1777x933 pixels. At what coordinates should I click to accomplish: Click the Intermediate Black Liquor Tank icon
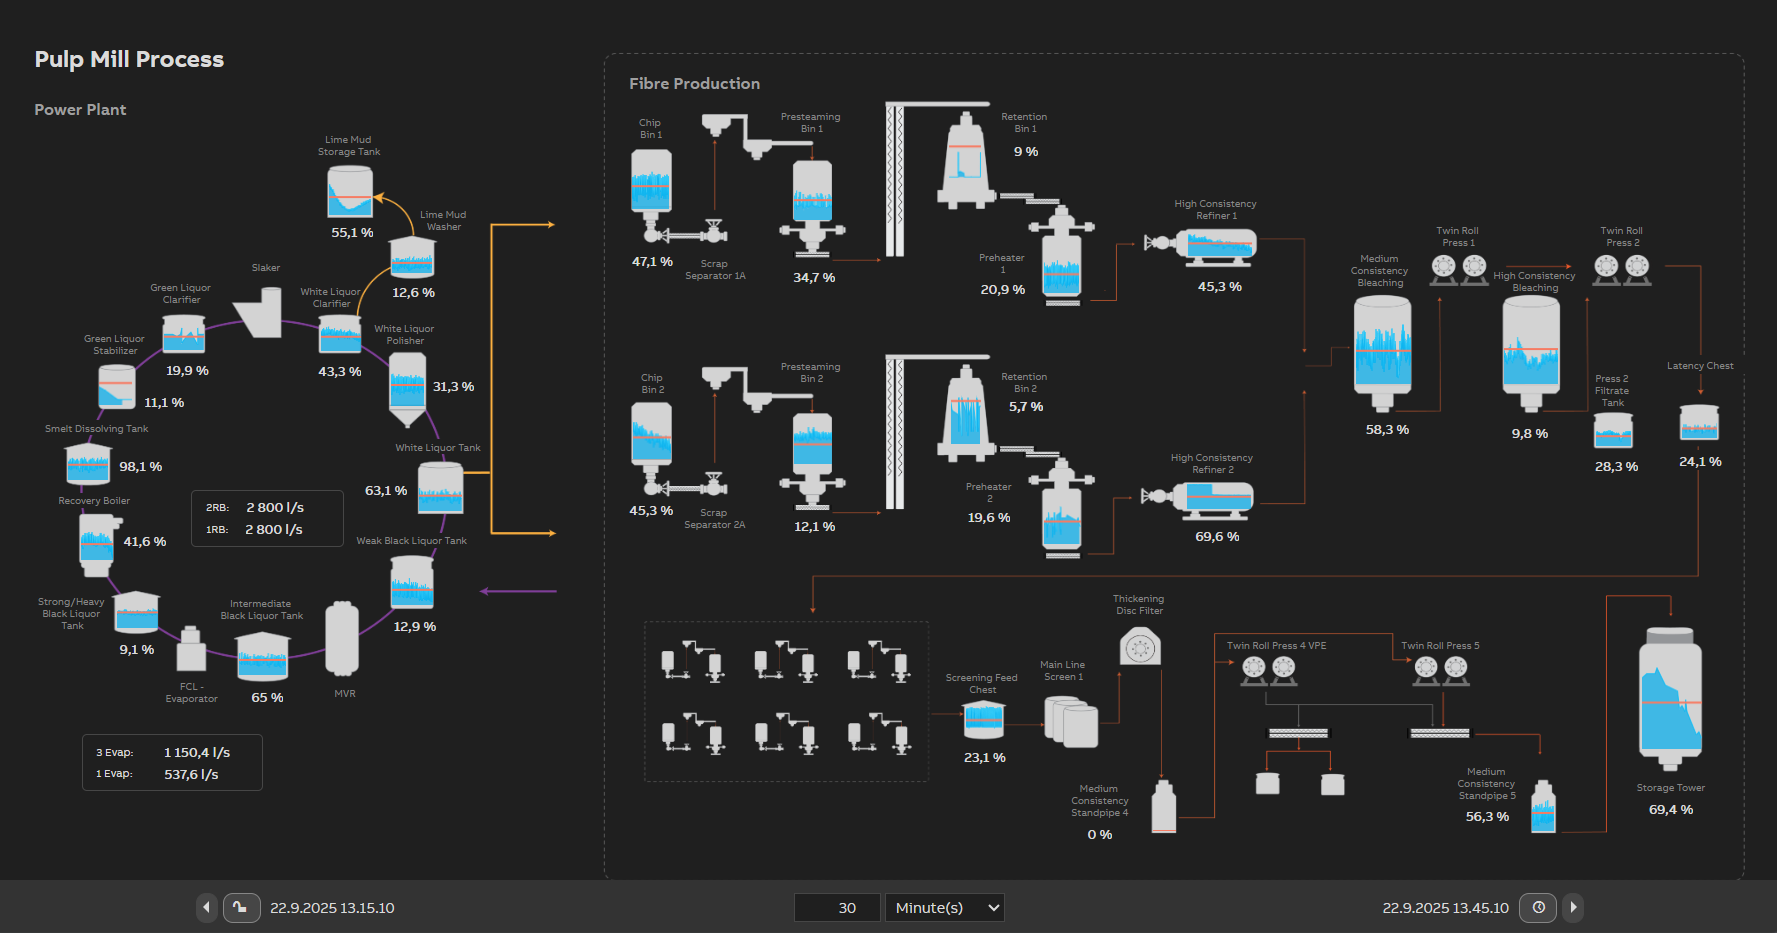coord(263,656)
